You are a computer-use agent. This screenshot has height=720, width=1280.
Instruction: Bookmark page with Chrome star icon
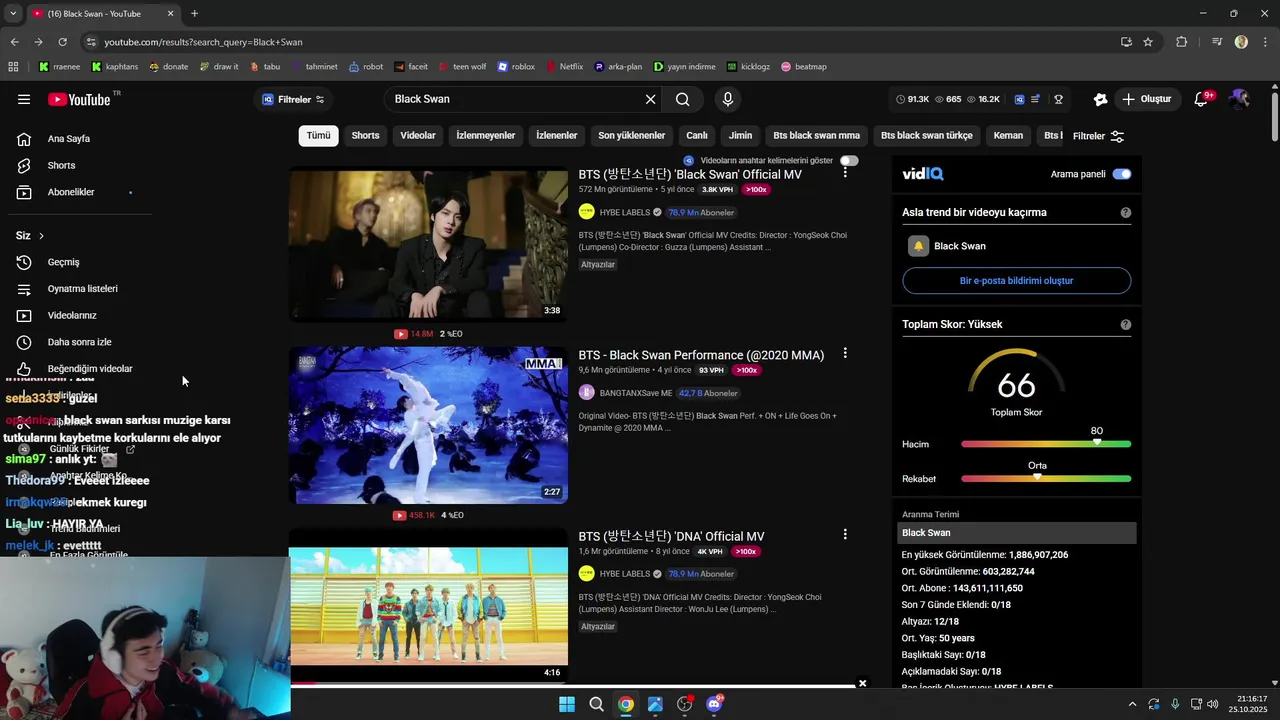(x=1148, y=42)
